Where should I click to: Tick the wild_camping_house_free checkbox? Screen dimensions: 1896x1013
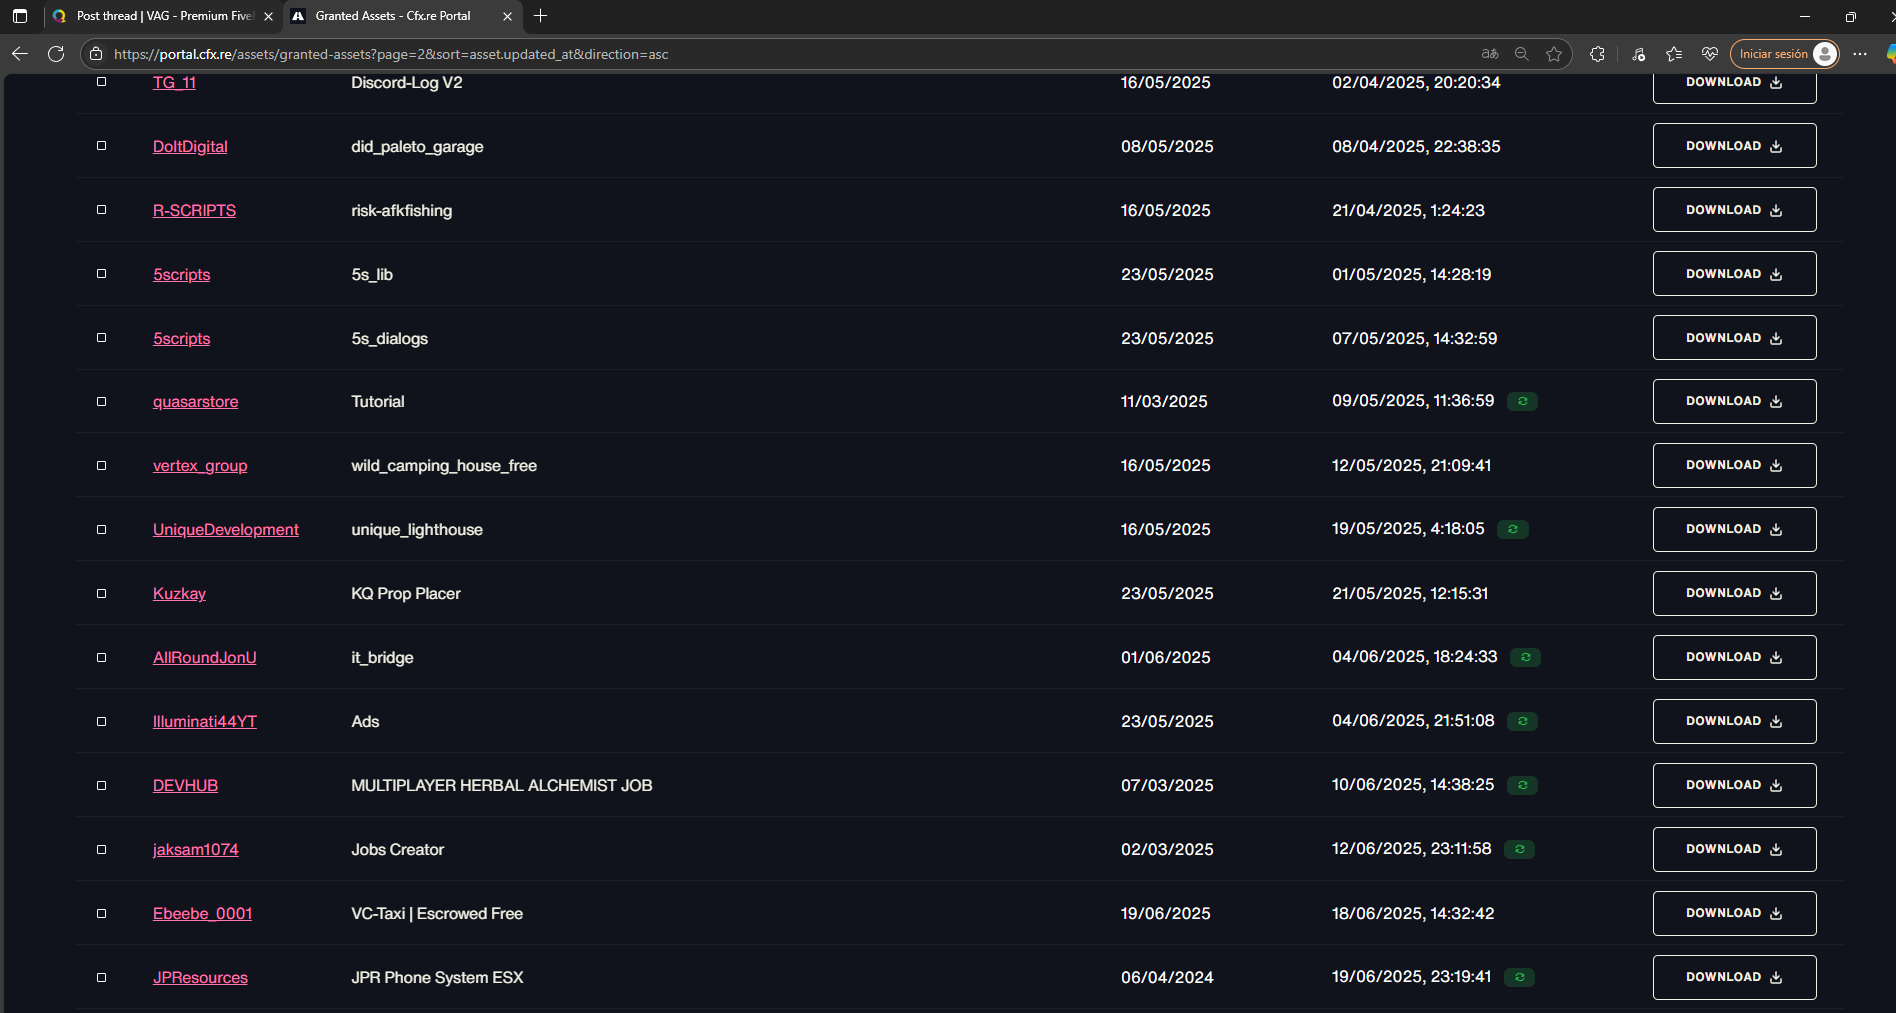point(101,465)
